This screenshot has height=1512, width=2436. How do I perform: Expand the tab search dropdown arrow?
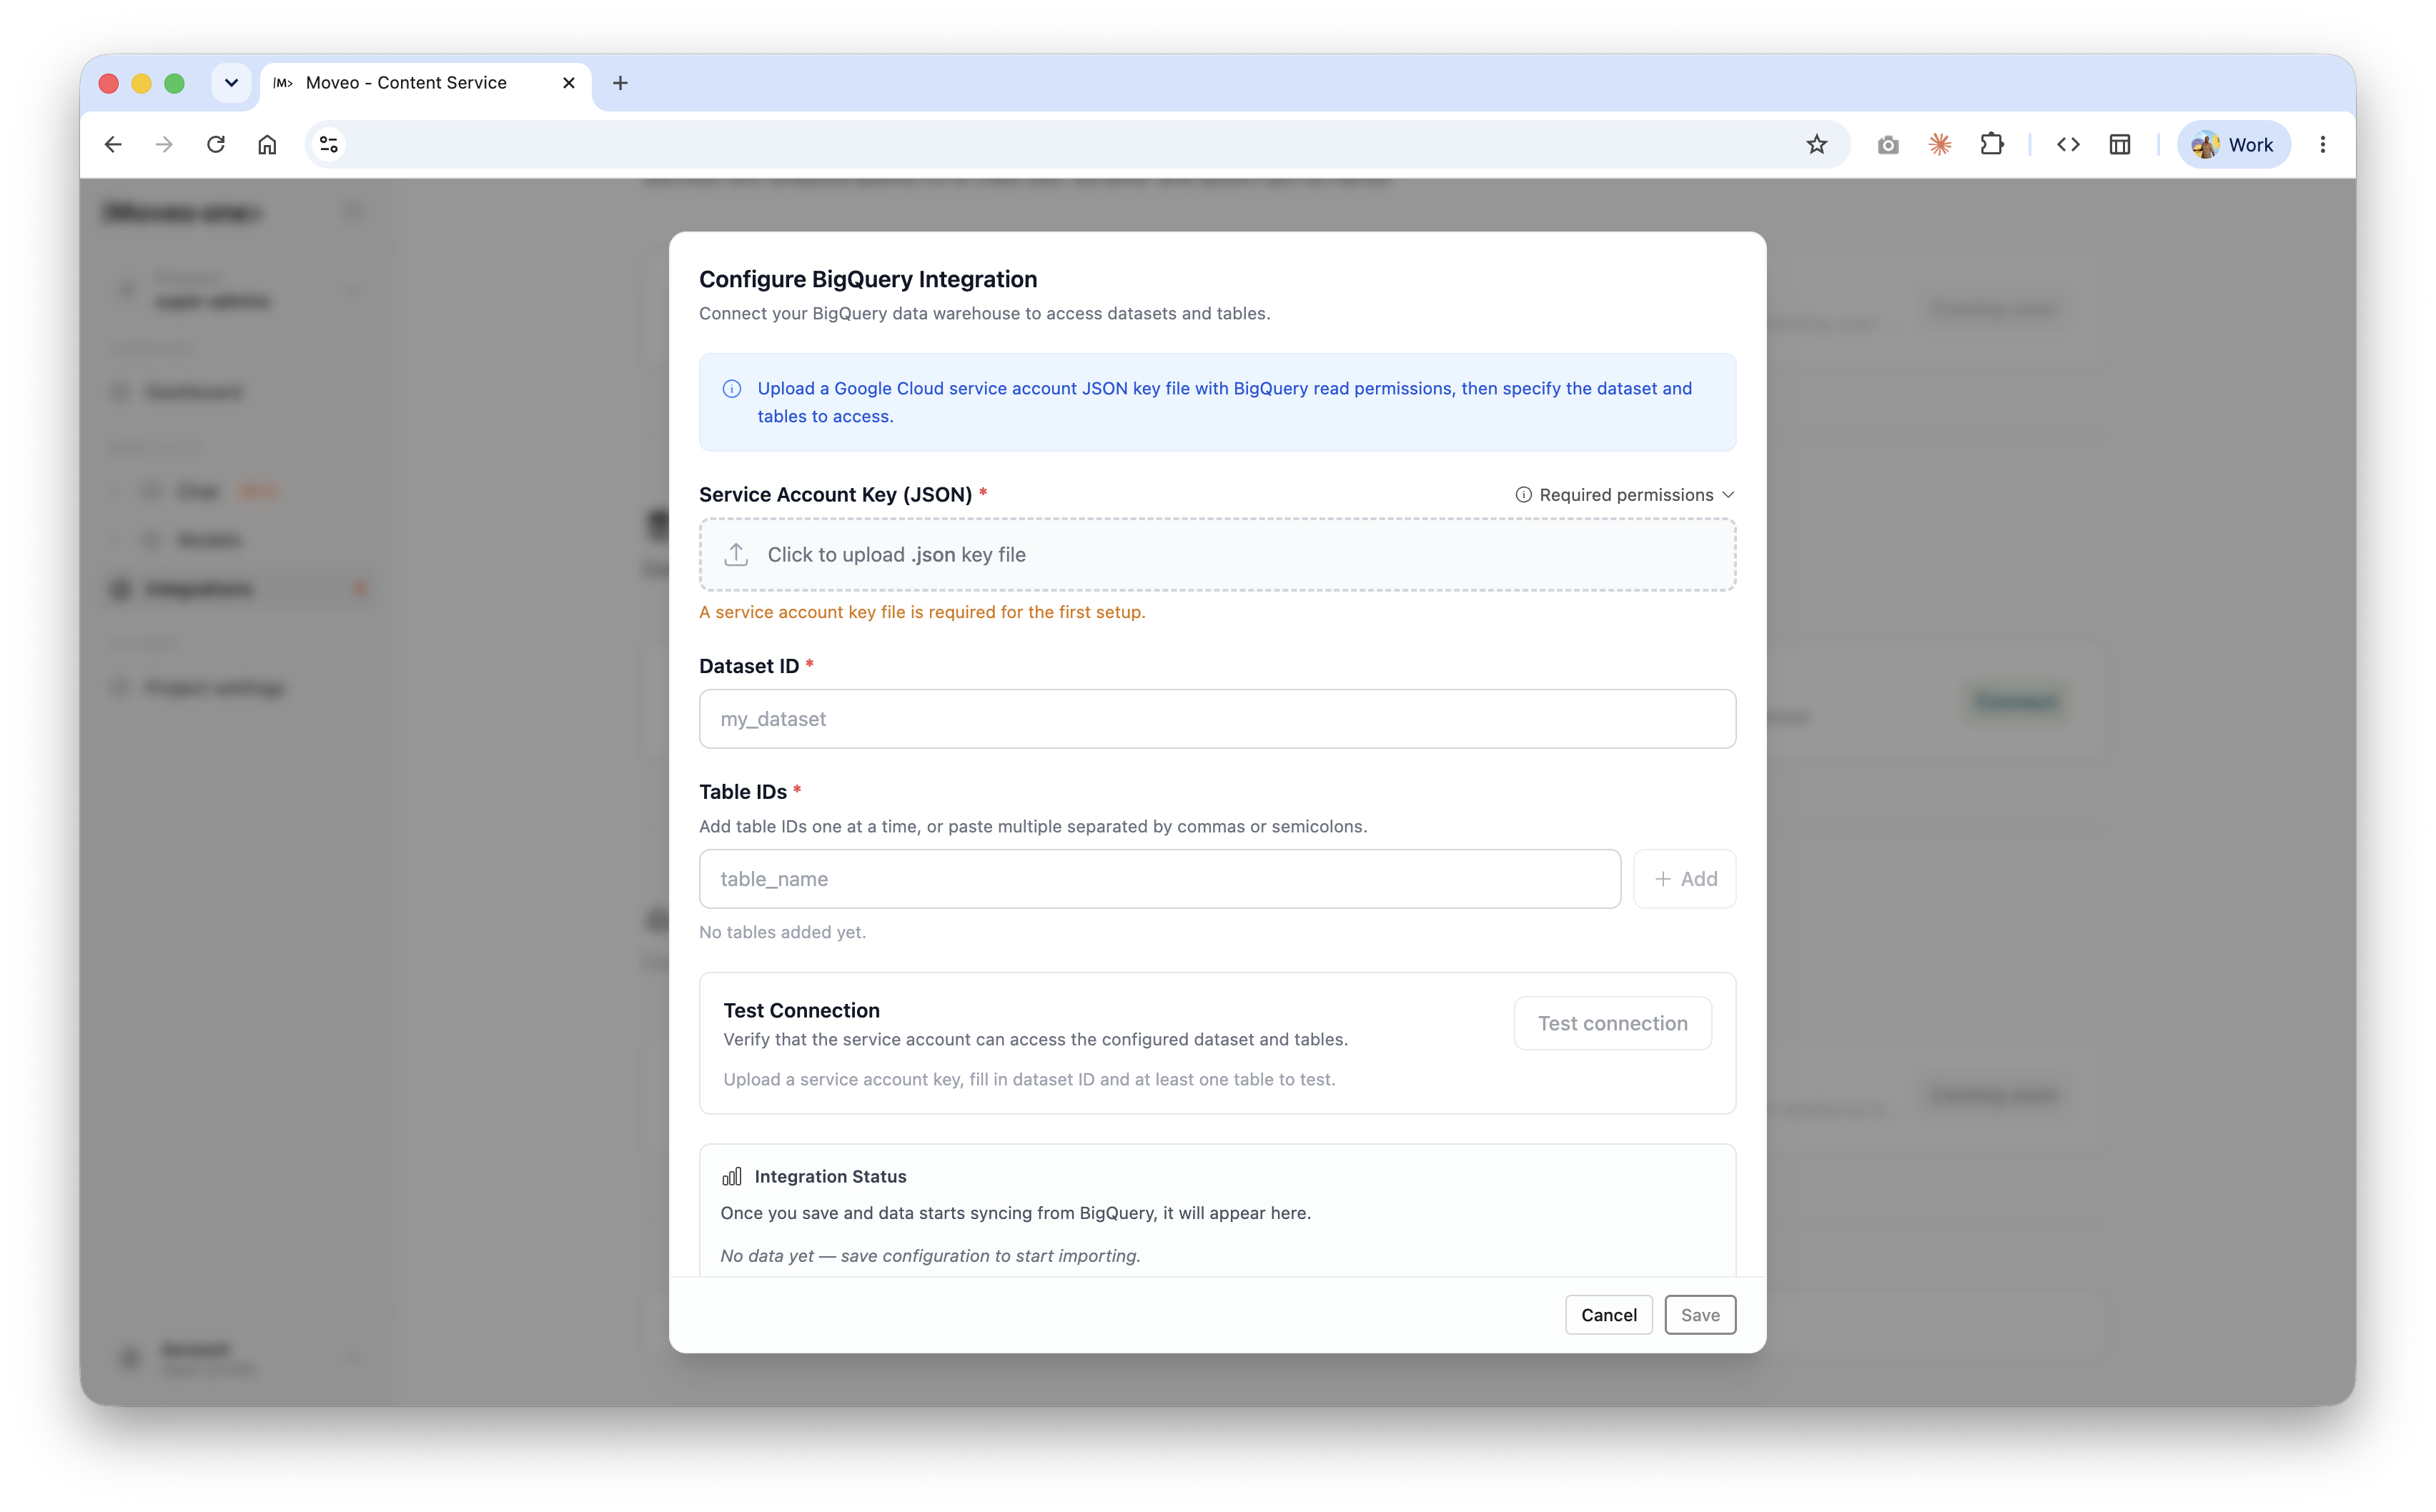231,83
